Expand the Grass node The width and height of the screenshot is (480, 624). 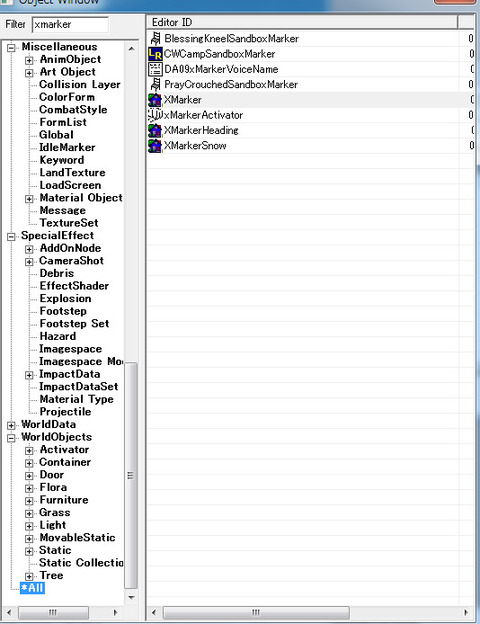point(29,513)
